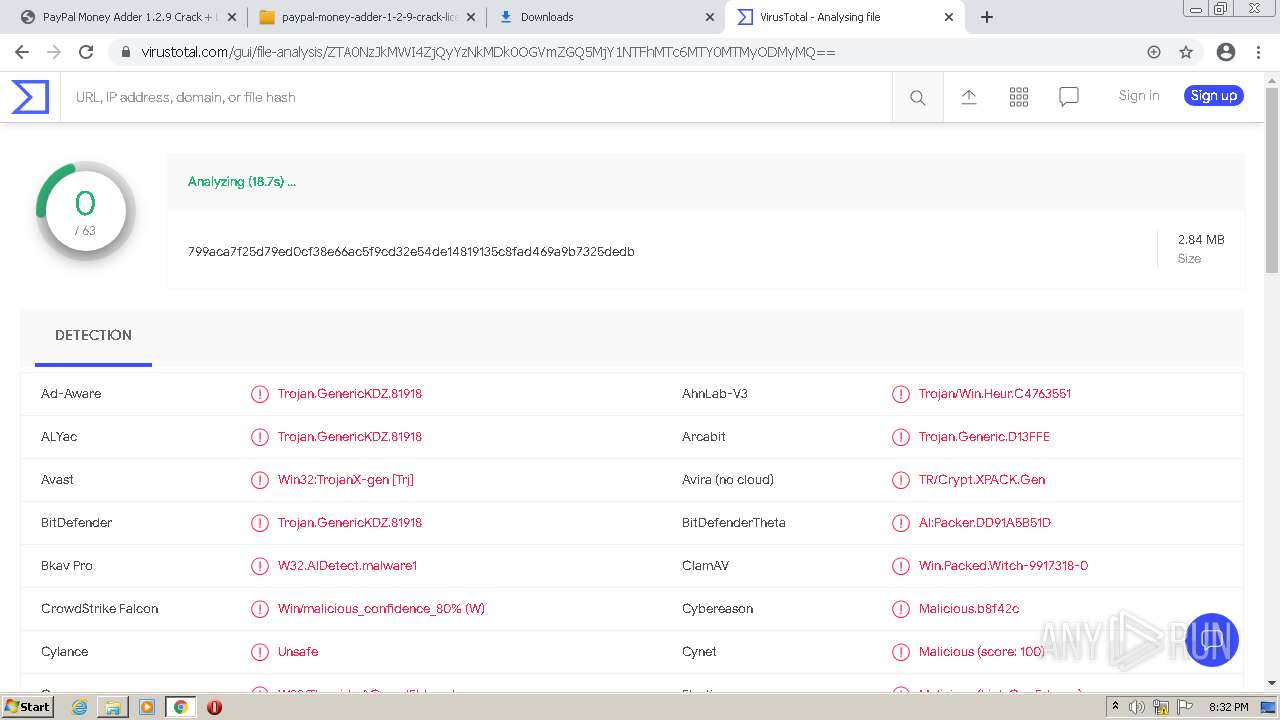This screenshot has width=1280, height=720.
Task: Click Chrome forward arrow
Action: point(54,52)
